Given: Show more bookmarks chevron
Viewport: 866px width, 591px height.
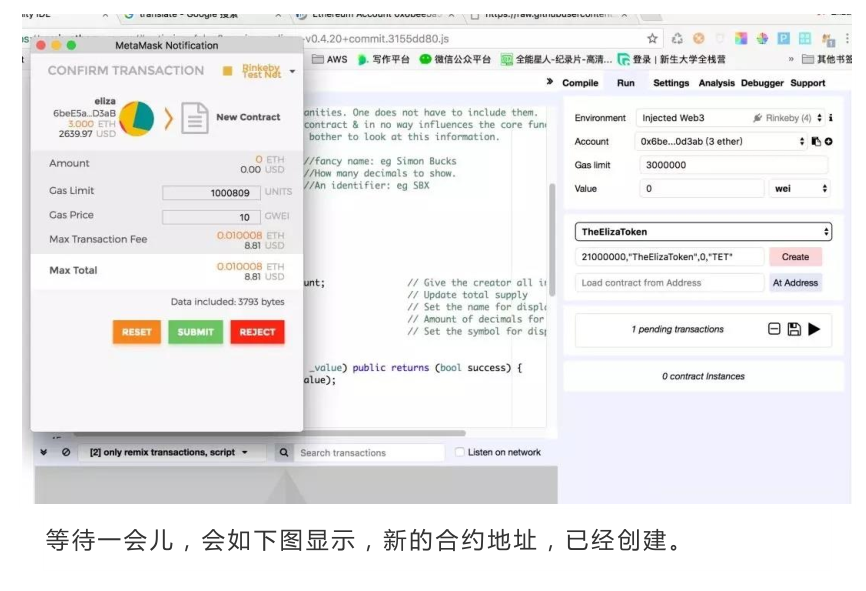Looking at the screenshot, I should coord(791,59).
